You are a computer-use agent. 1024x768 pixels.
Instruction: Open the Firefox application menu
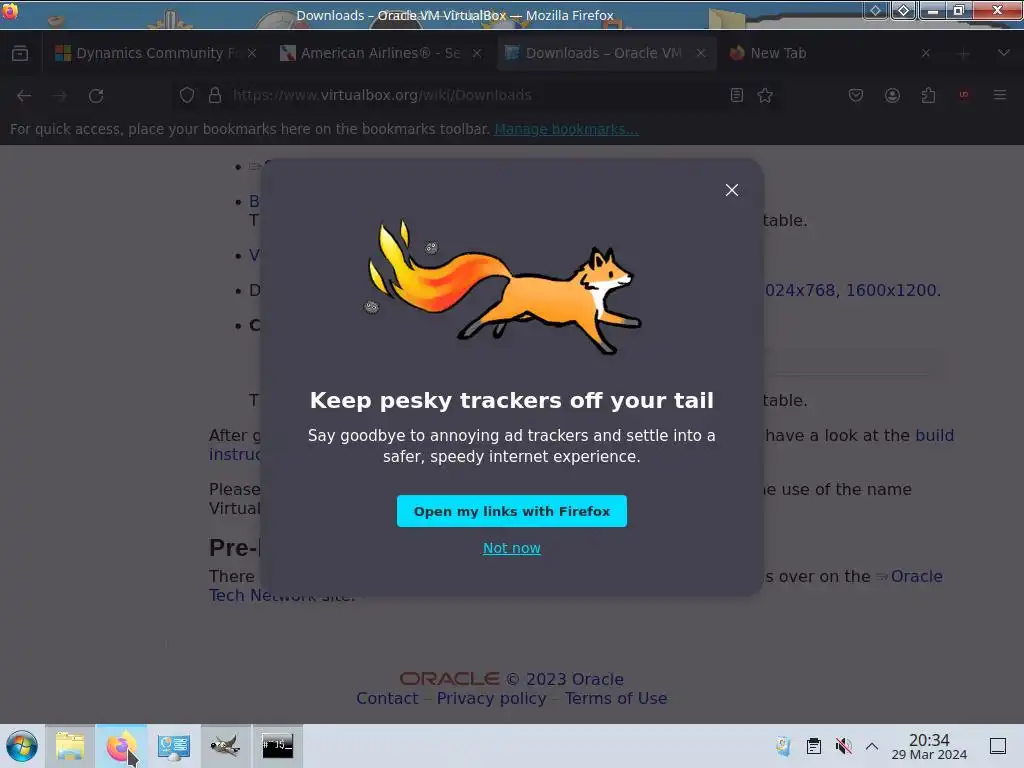pyautogui.click(x=1000, y=95)
